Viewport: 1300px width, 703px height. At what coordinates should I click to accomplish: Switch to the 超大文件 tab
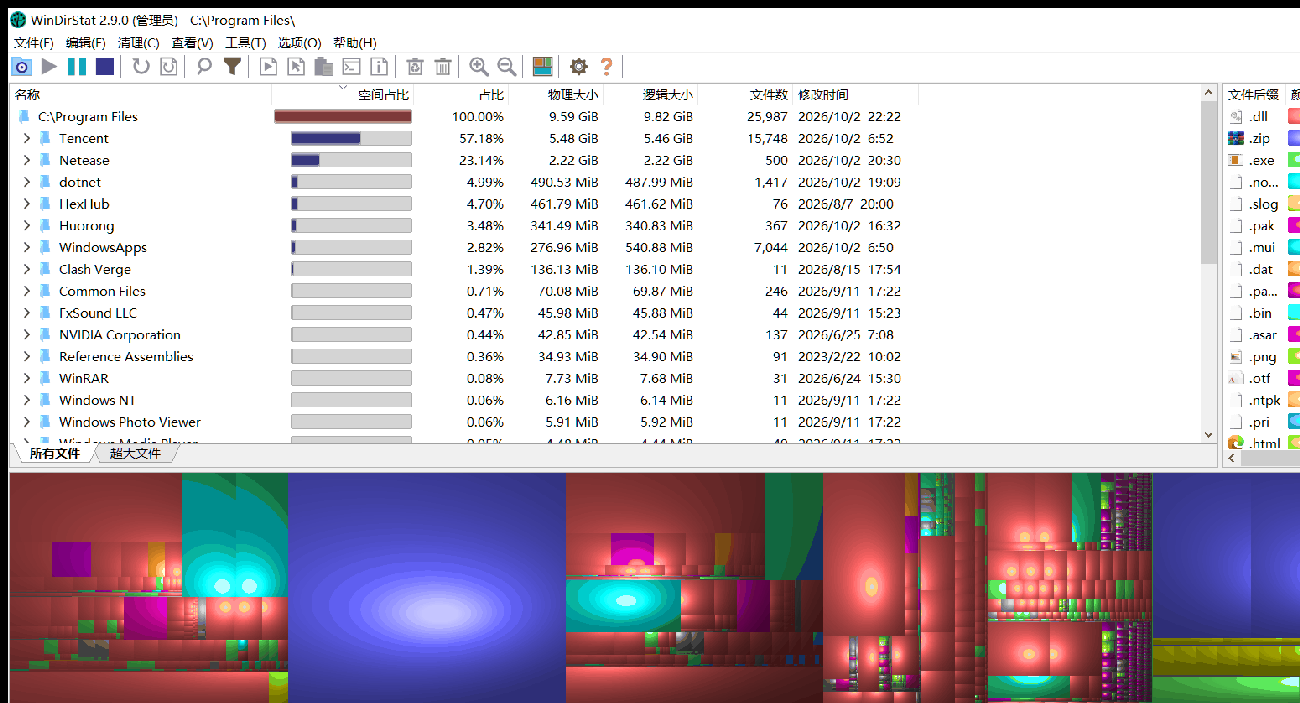[x=135, y=454]
